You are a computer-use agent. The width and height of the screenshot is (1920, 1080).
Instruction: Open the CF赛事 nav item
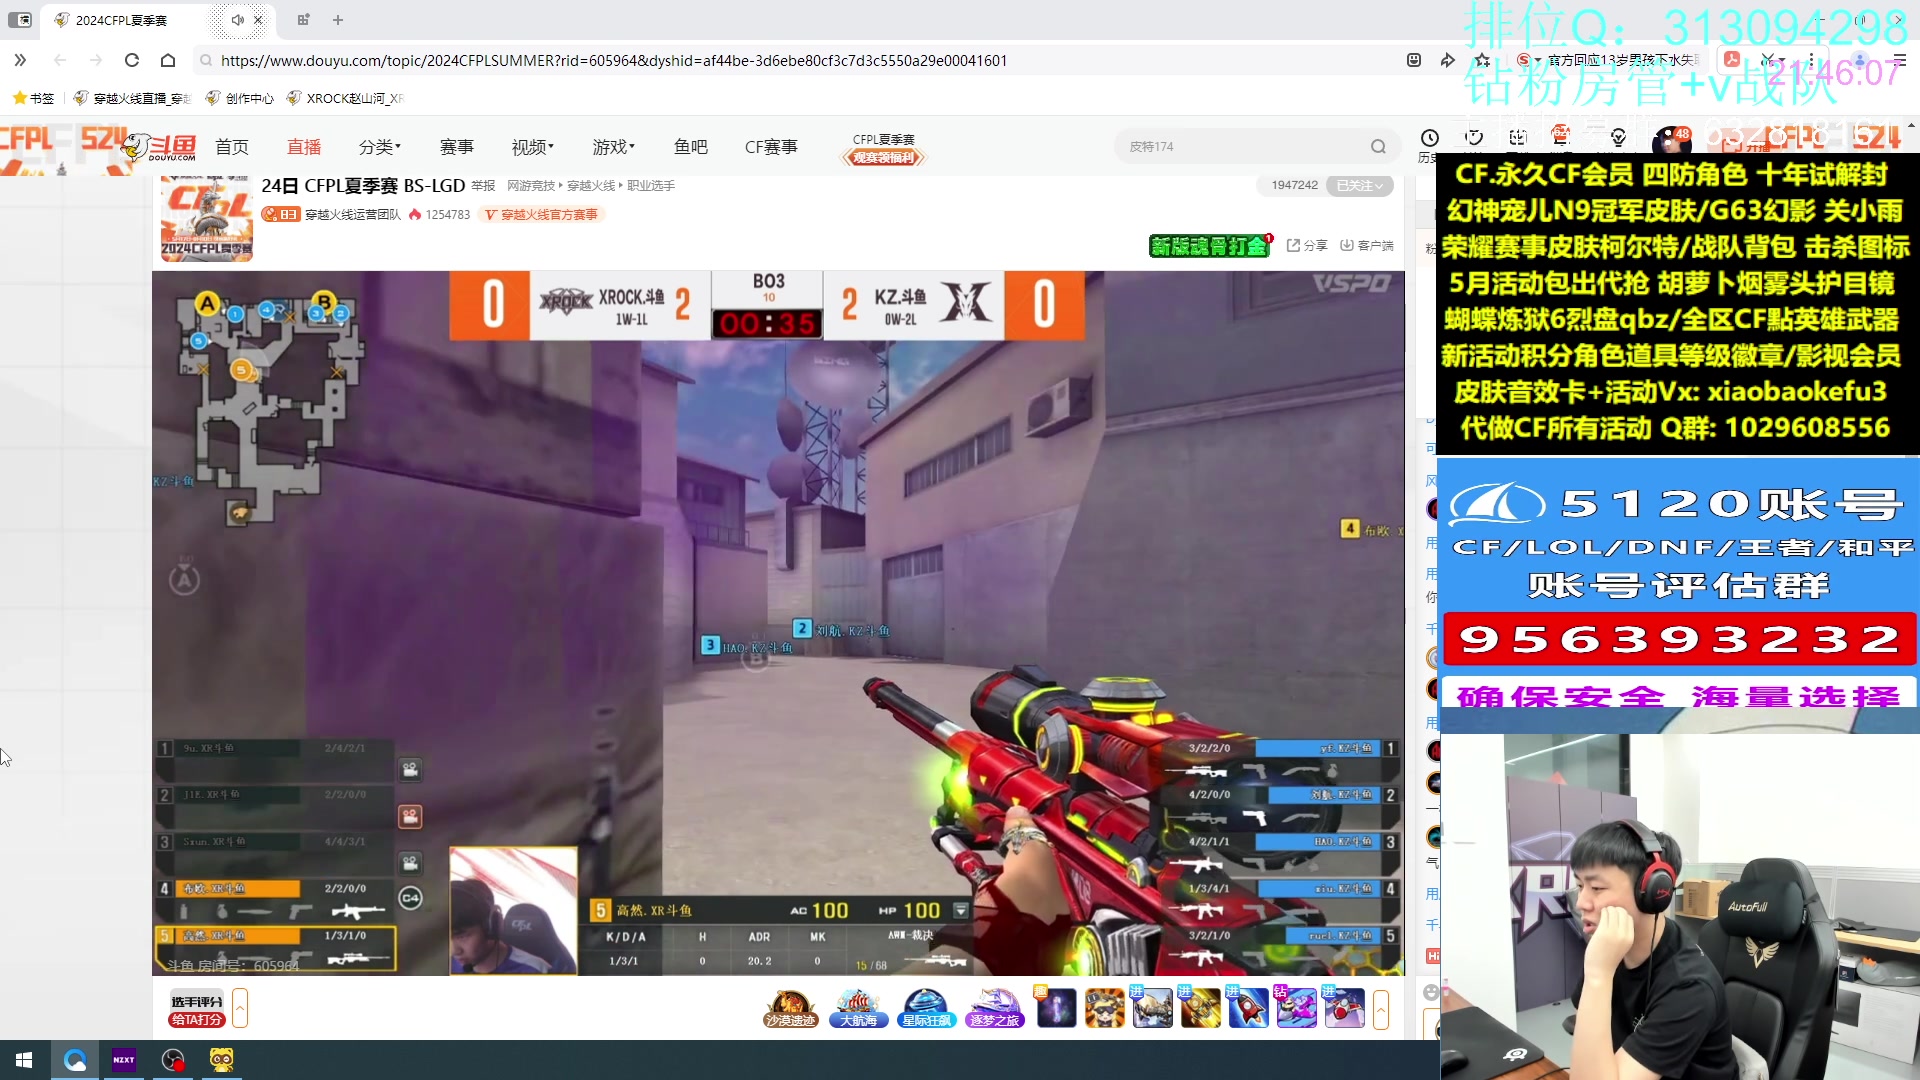[771, 147]
